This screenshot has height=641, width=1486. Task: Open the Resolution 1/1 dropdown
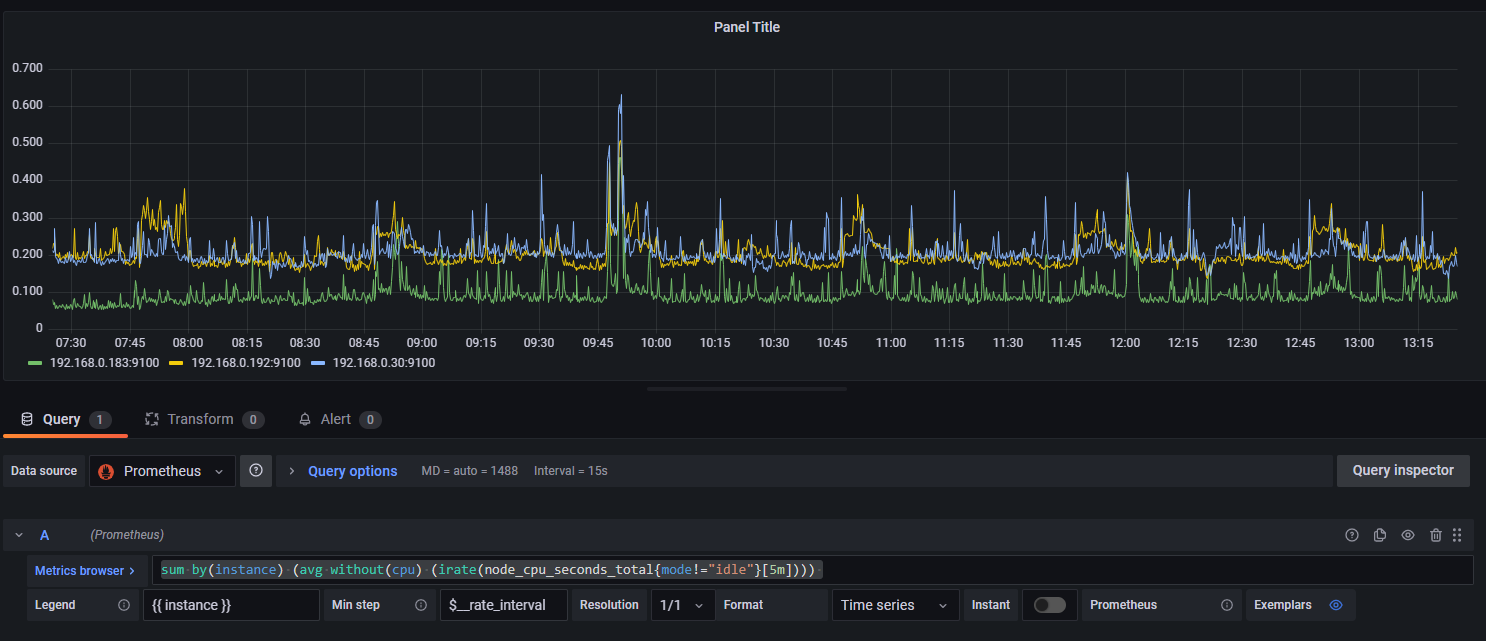683,605
